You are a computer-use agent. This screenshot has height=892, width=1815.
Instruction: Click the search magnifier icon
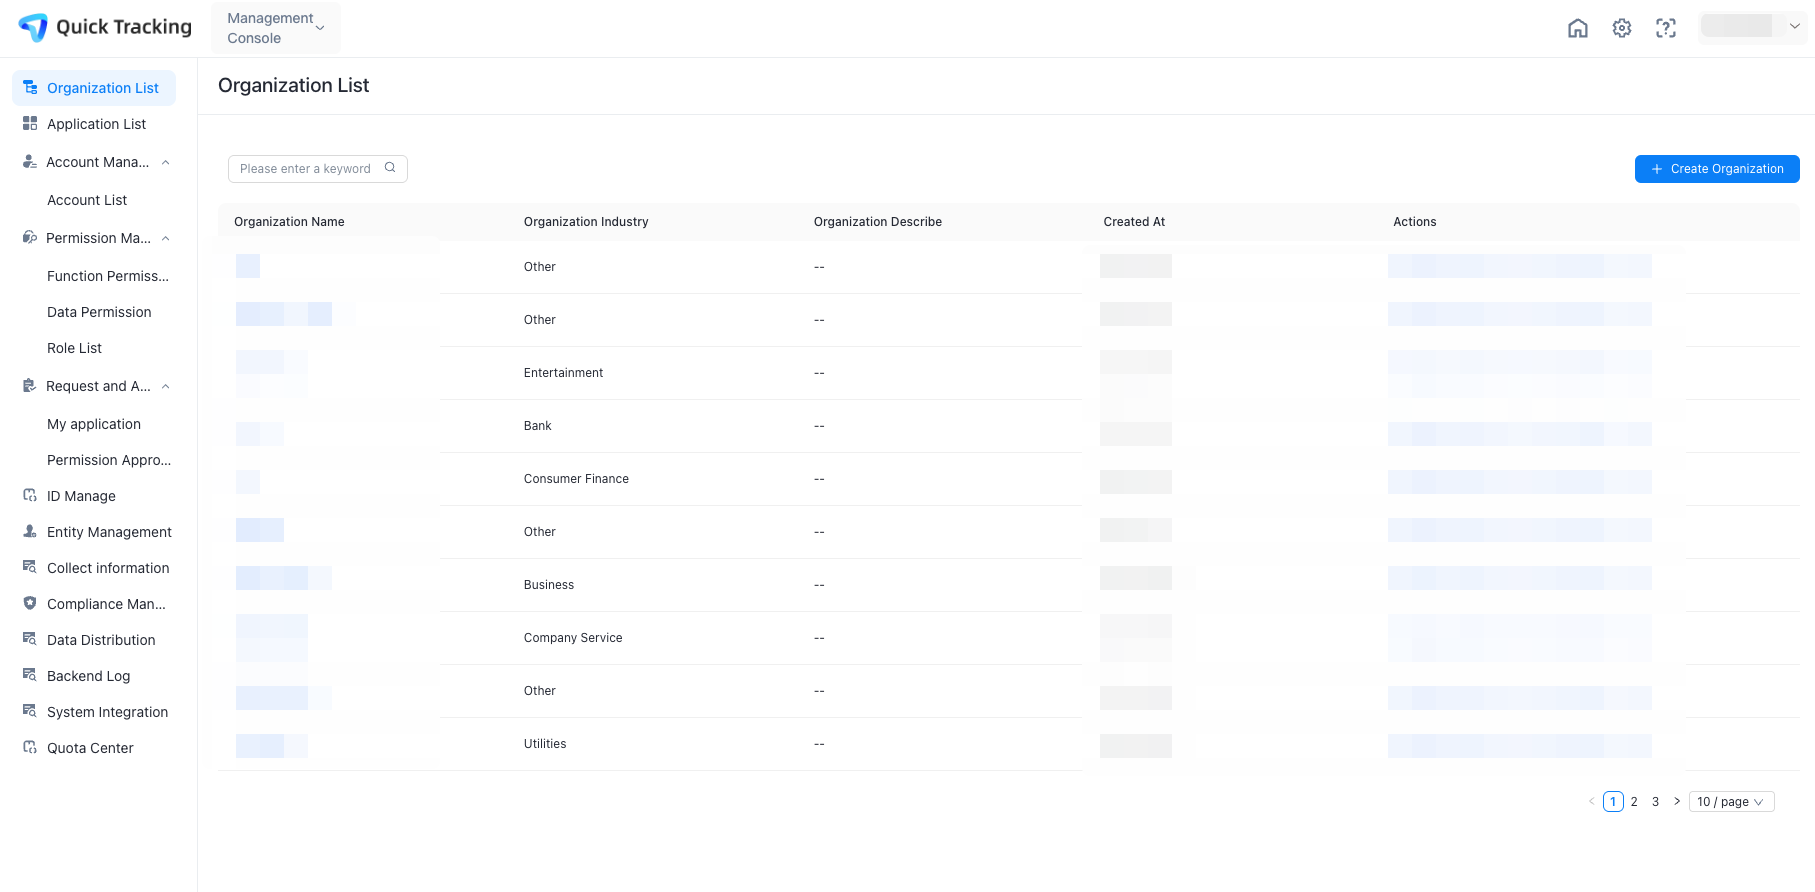point(390,168)
